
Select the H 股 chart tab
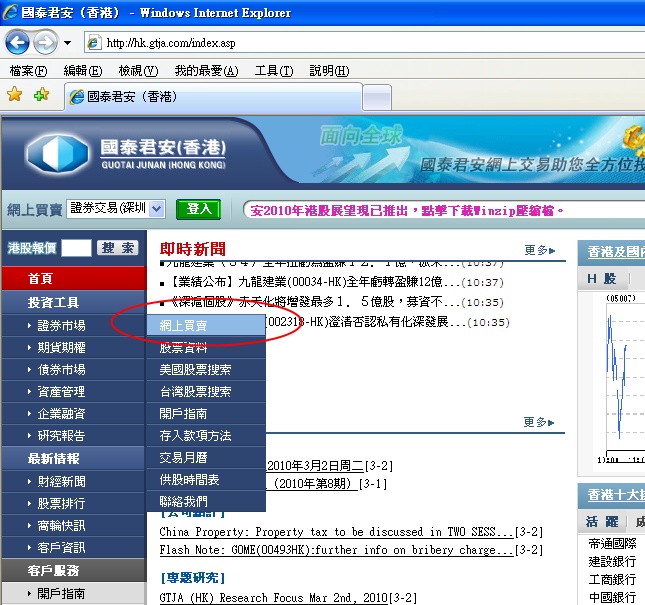601,279
